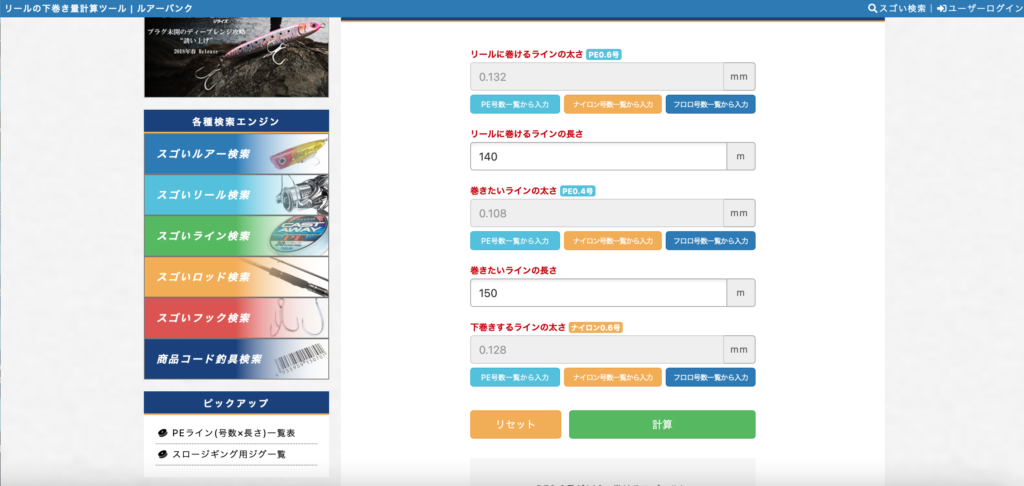The width and height of the screenshot is (1024, 486).
Task: Select フロロ号数一覧から入力 under backing line thickness
Action: [x=710, y=378]
